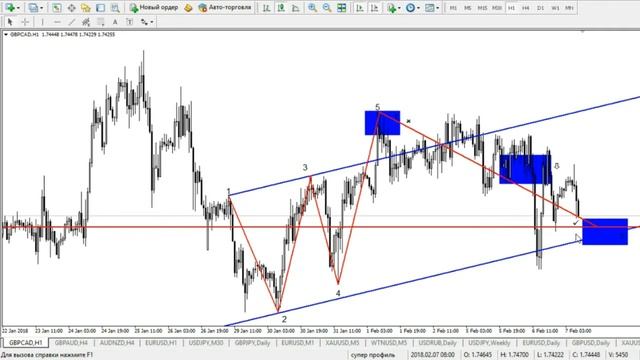This screenshot has width=640, height=360.
Task: Select the crosshair tool
Action: [x=25, y=22]
